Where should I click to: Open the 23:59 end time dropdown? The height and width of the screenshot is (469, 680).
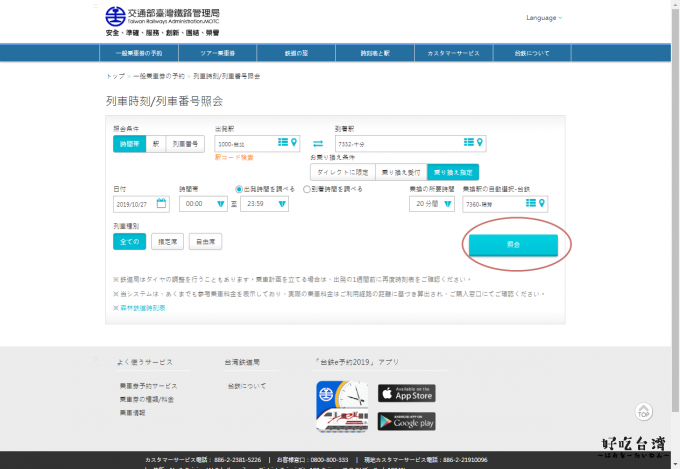coord(264,204)
